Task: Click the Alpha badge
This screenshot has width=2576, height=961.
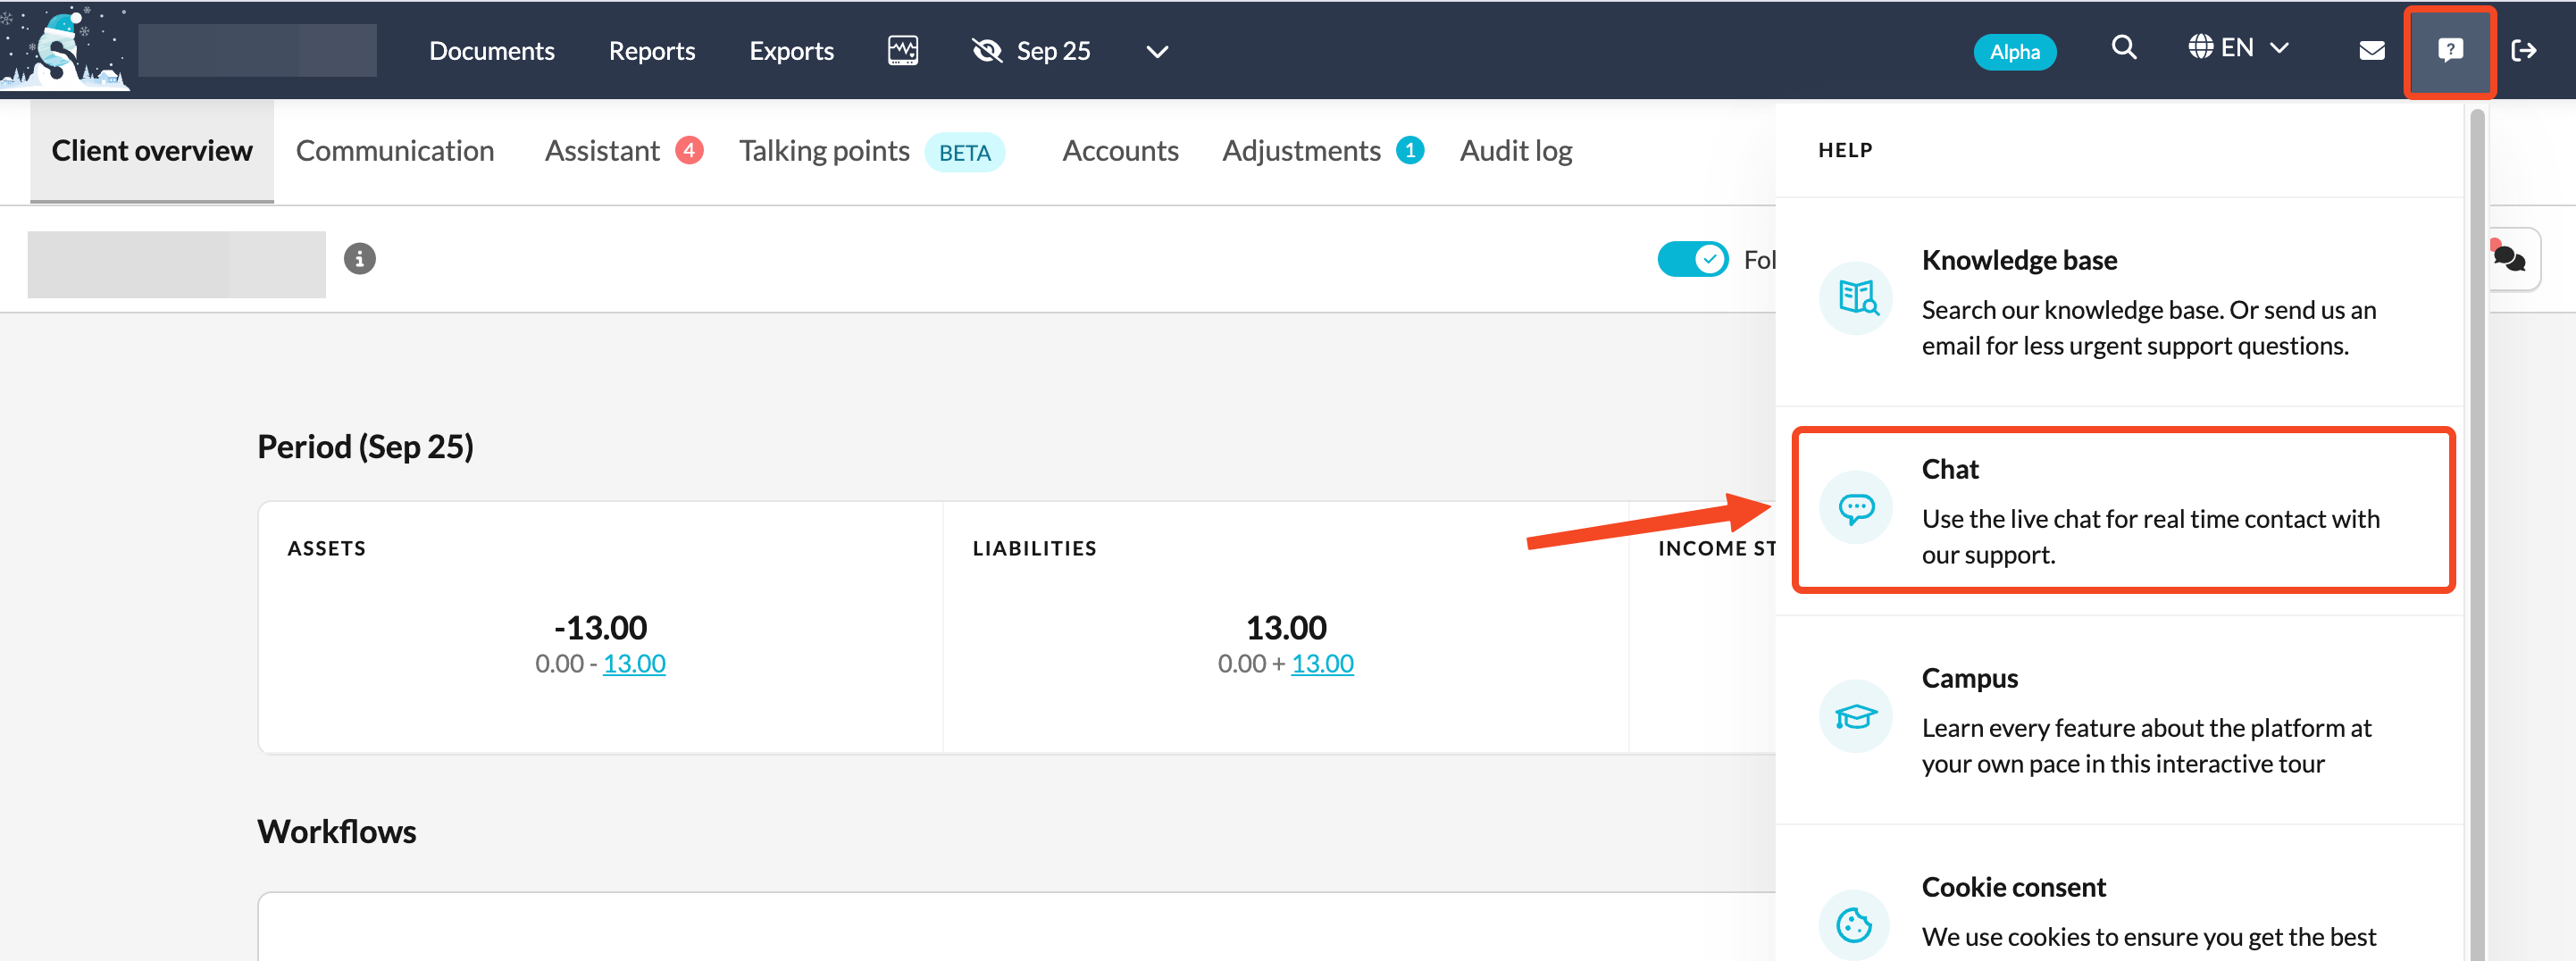Action: (x=2014, y=51)
